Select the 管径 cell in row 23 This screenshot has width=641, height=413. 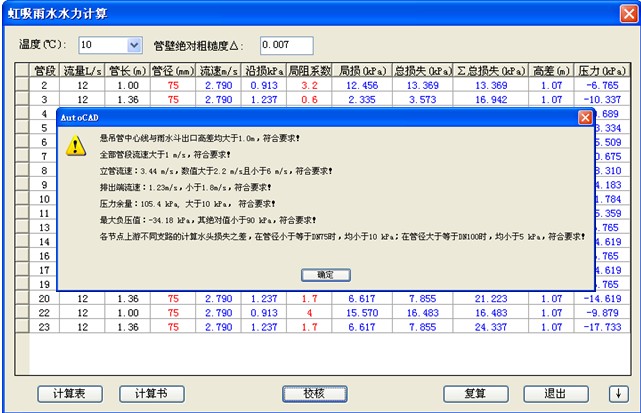[173, 326]
